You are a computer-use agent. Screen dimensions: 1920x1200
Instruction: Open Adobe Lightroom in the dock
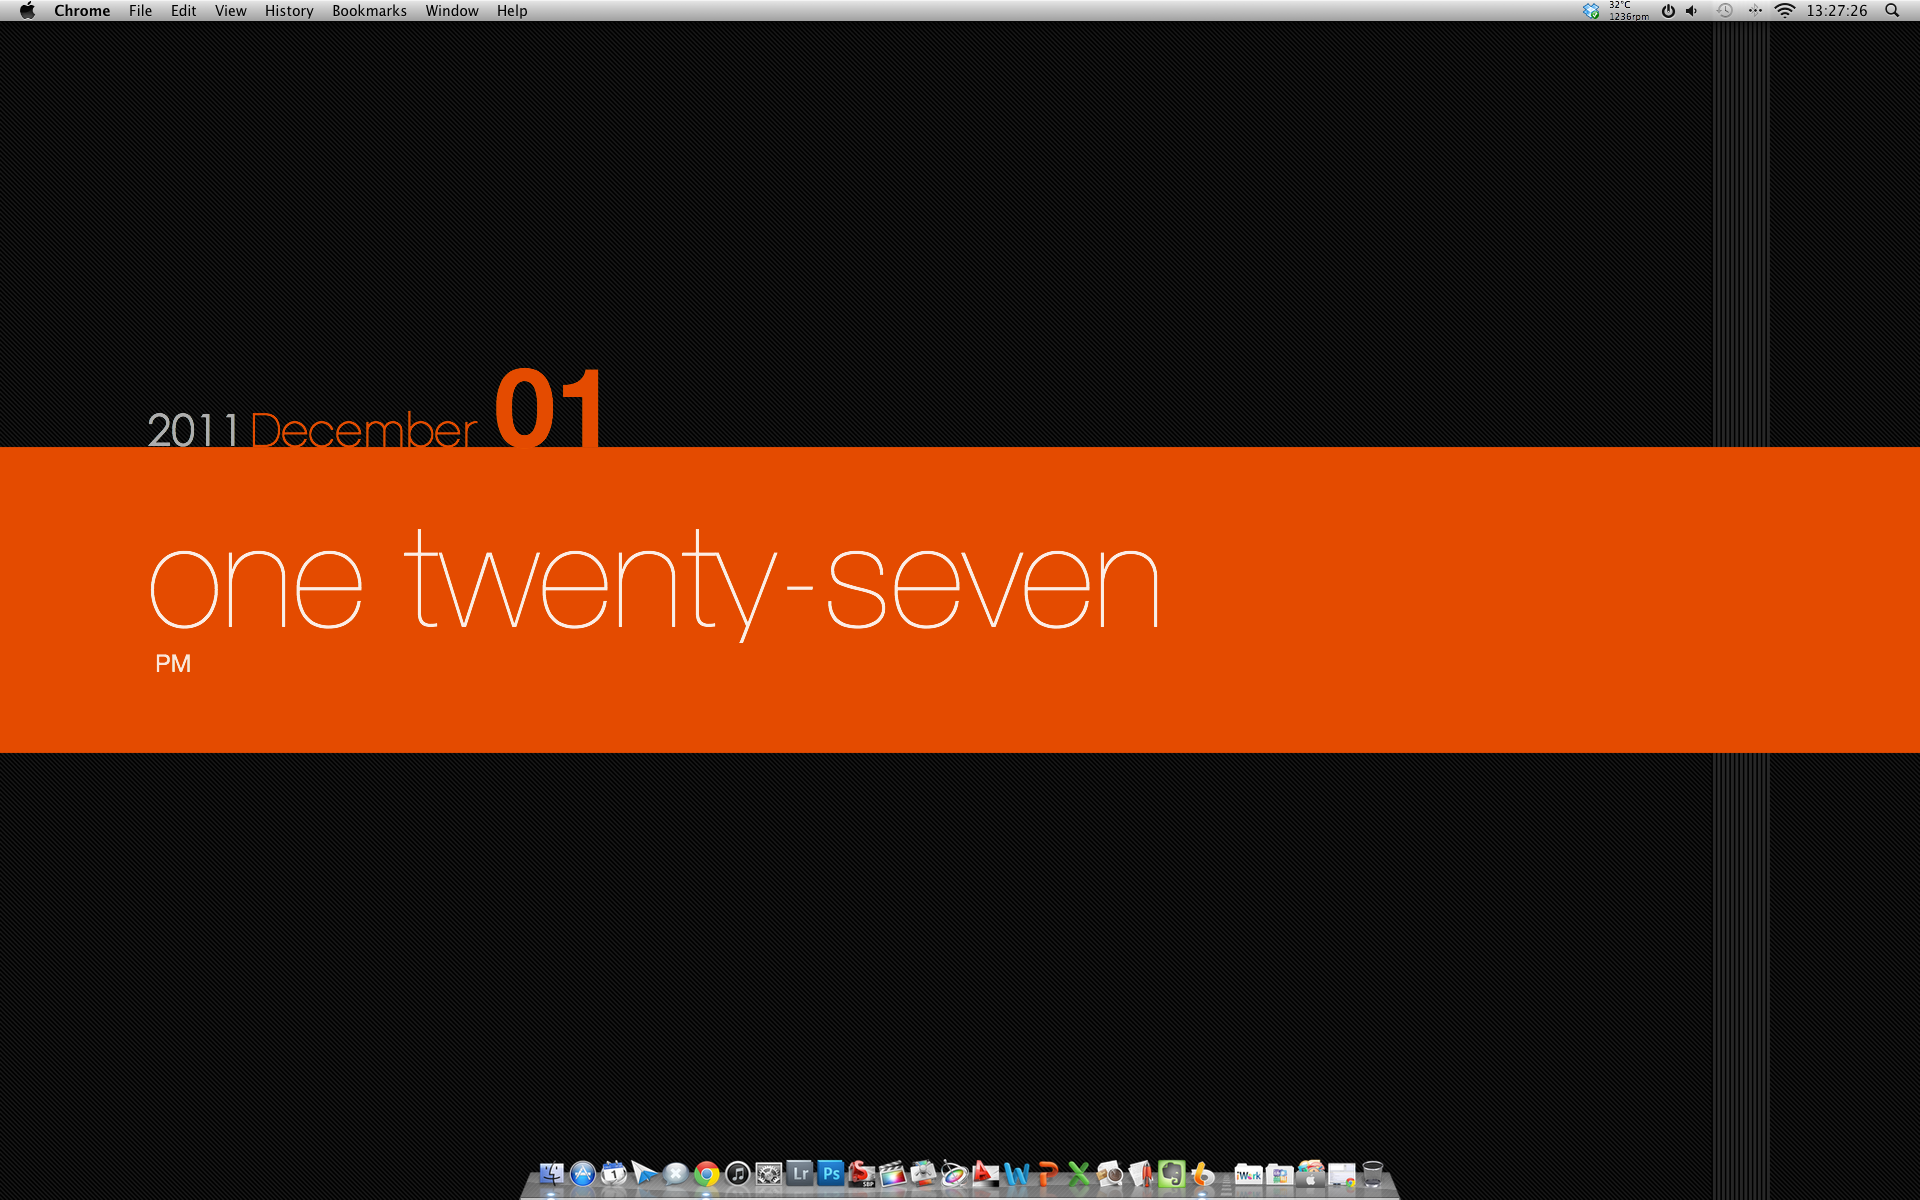click(x=800, y=1173)
